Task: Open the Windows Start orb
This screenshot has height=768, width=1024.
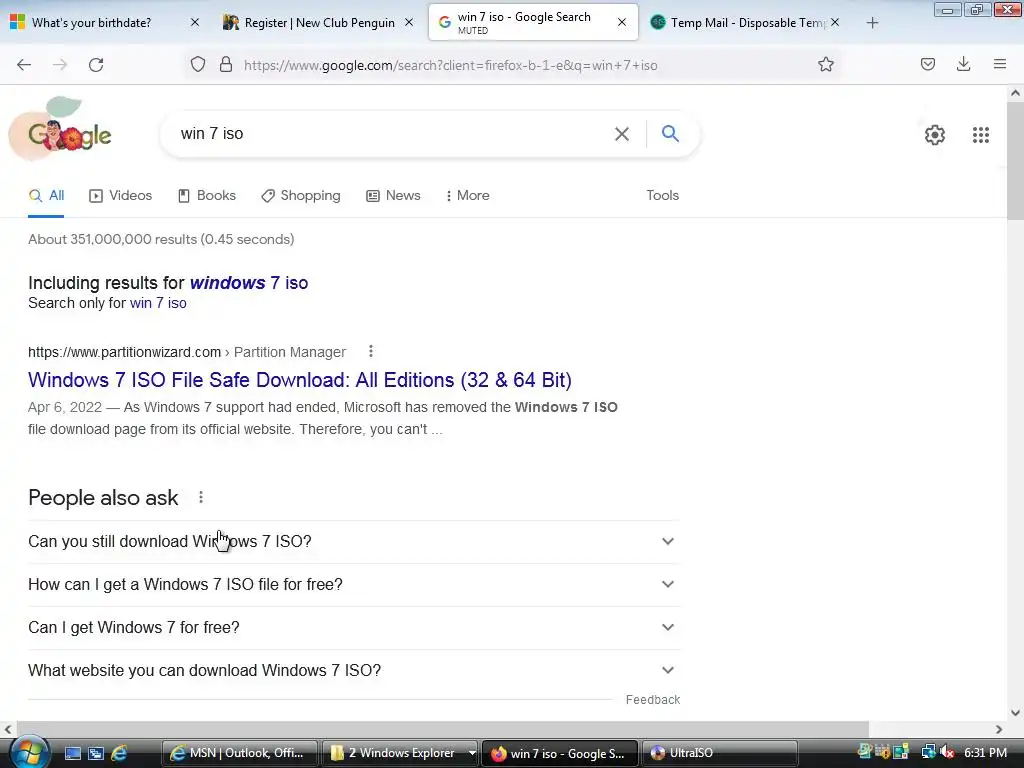Action: [29, 752]
